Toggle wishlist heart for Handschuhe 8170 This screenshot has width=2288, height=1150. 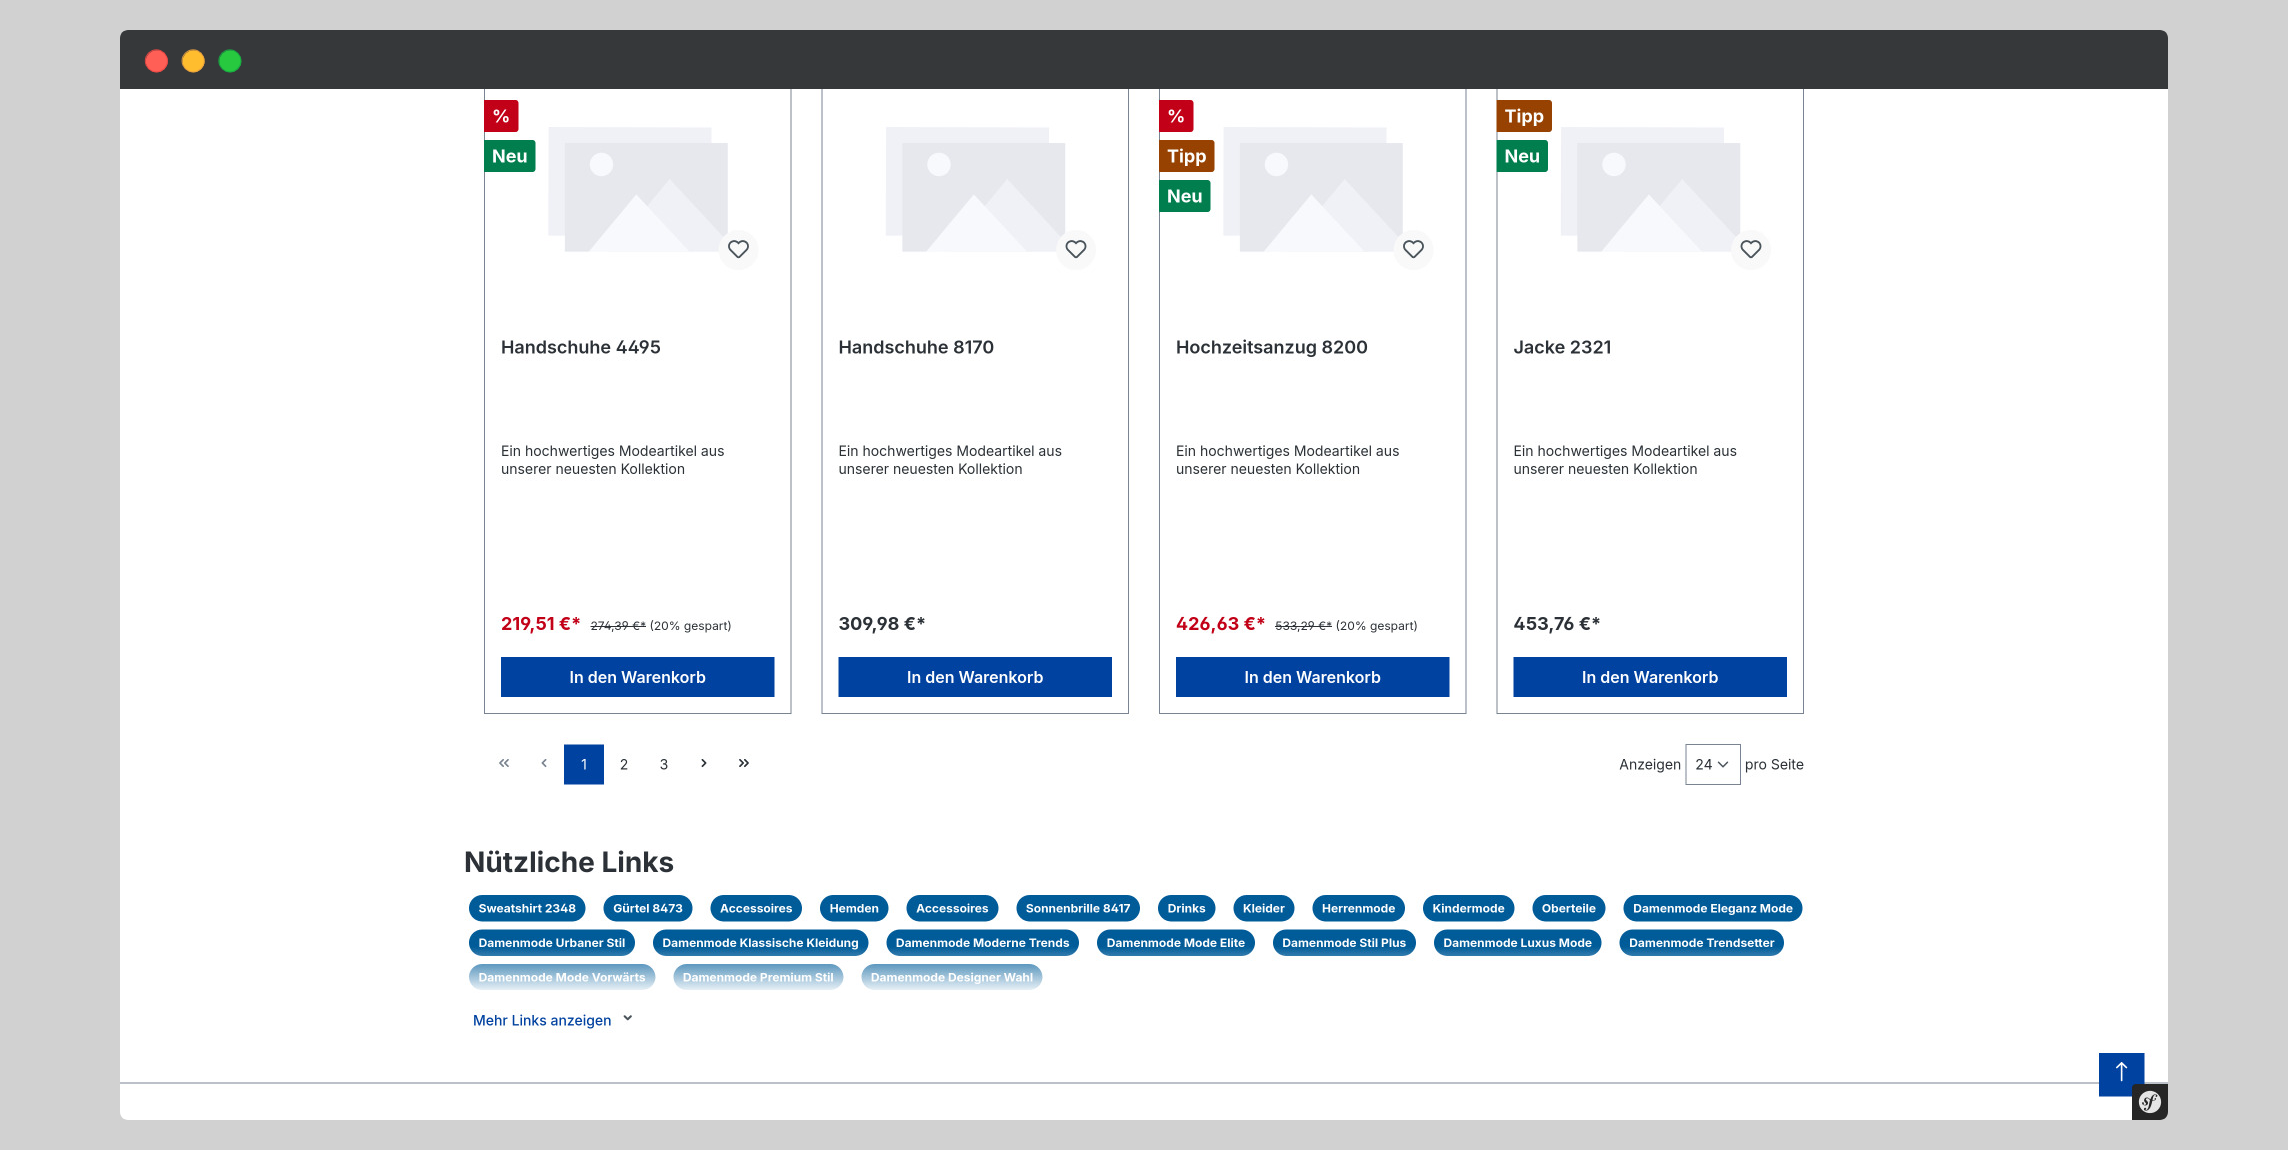coord(1076,249)
